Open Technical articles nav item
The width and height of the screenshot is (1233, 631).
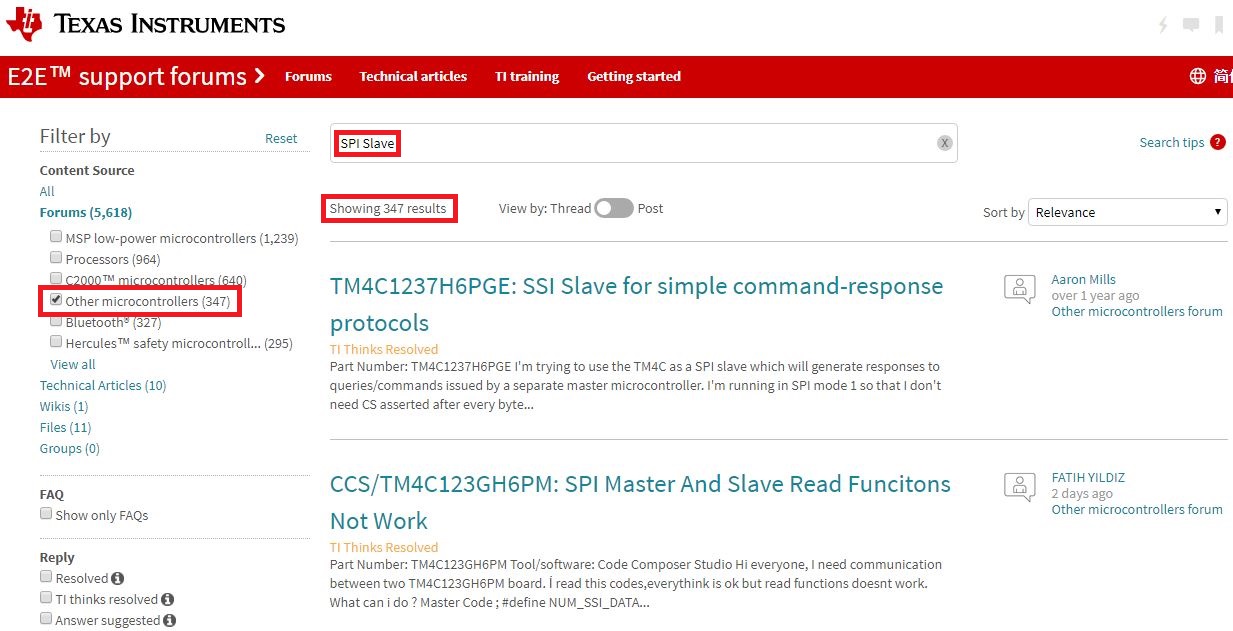click(x=413, y=76)
